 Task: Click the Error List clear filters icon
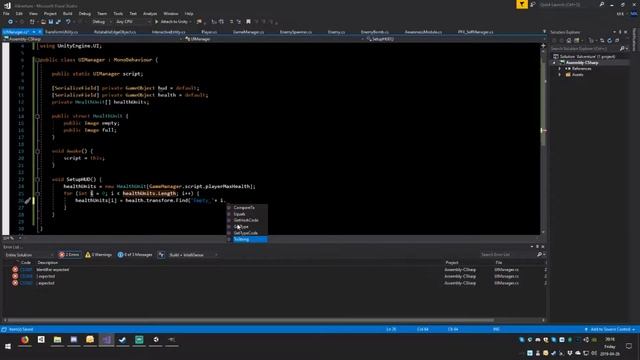(x=161, y=255)
